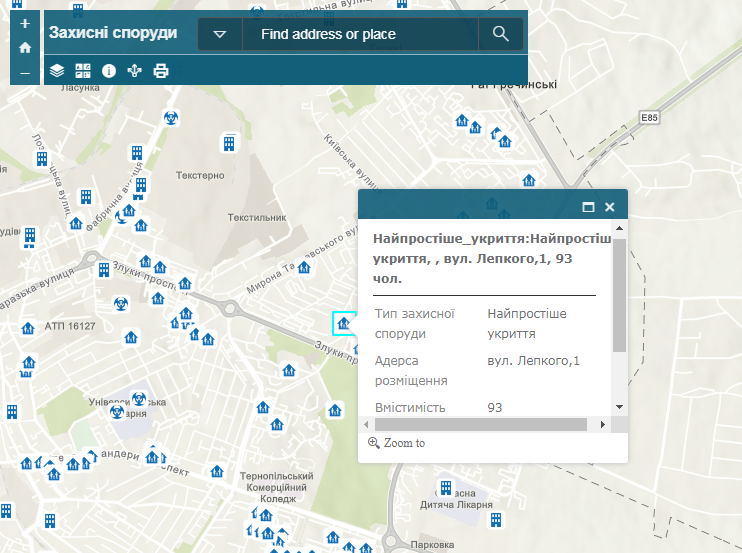Click building marker near Дитяча Лікарня
The width and height of the screenshot is (742, 553).
pos(445,488)
